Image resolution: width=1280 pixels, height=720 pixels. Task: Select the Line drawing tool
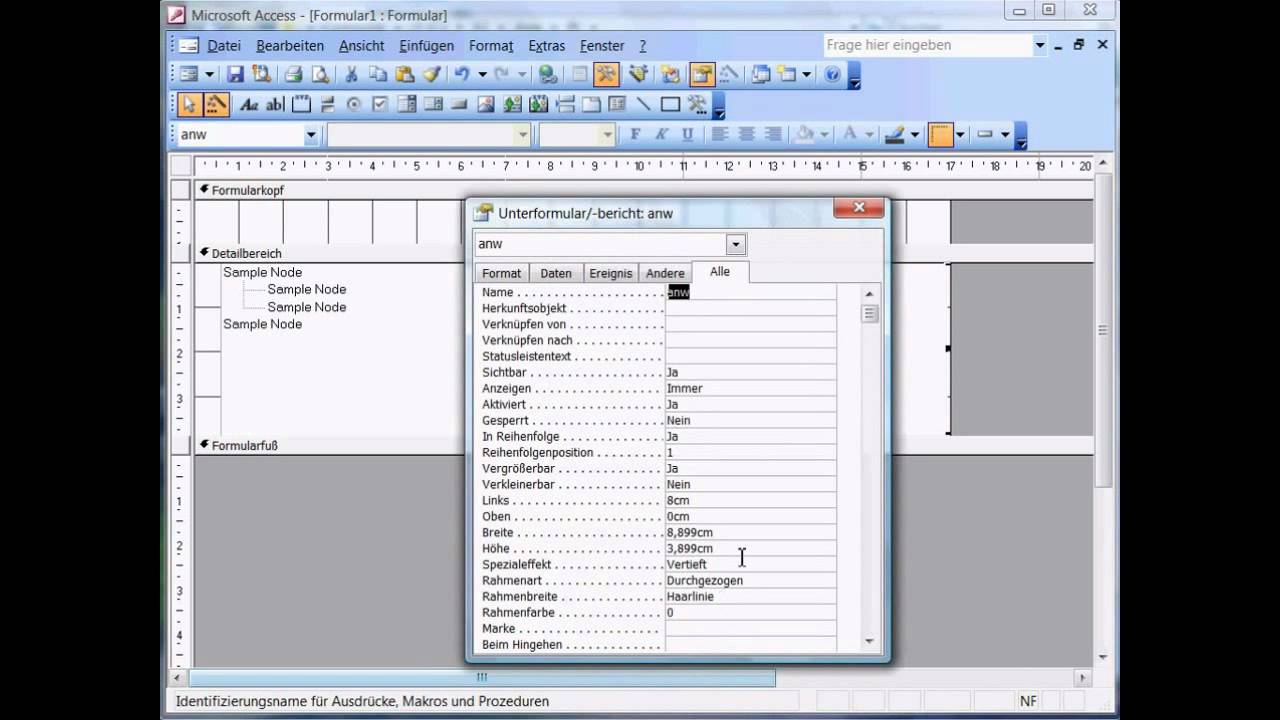click(643, 104)
